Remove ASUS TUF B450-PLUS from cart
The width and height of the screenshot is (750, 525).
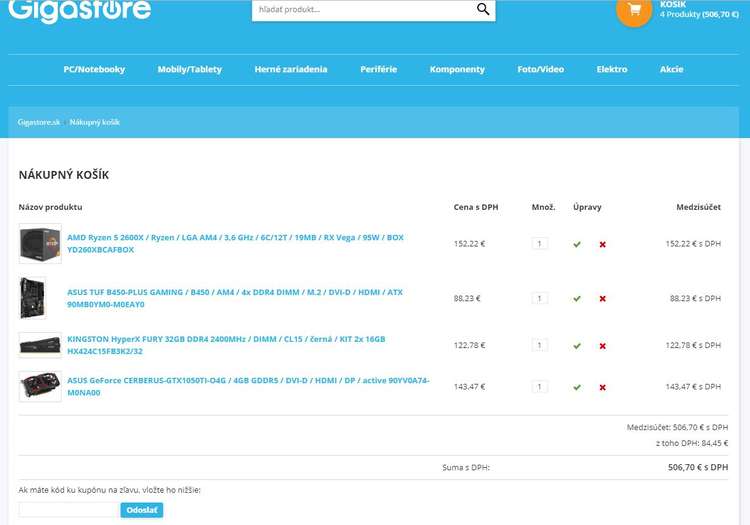pyautogui.click(x=603, y=299)
